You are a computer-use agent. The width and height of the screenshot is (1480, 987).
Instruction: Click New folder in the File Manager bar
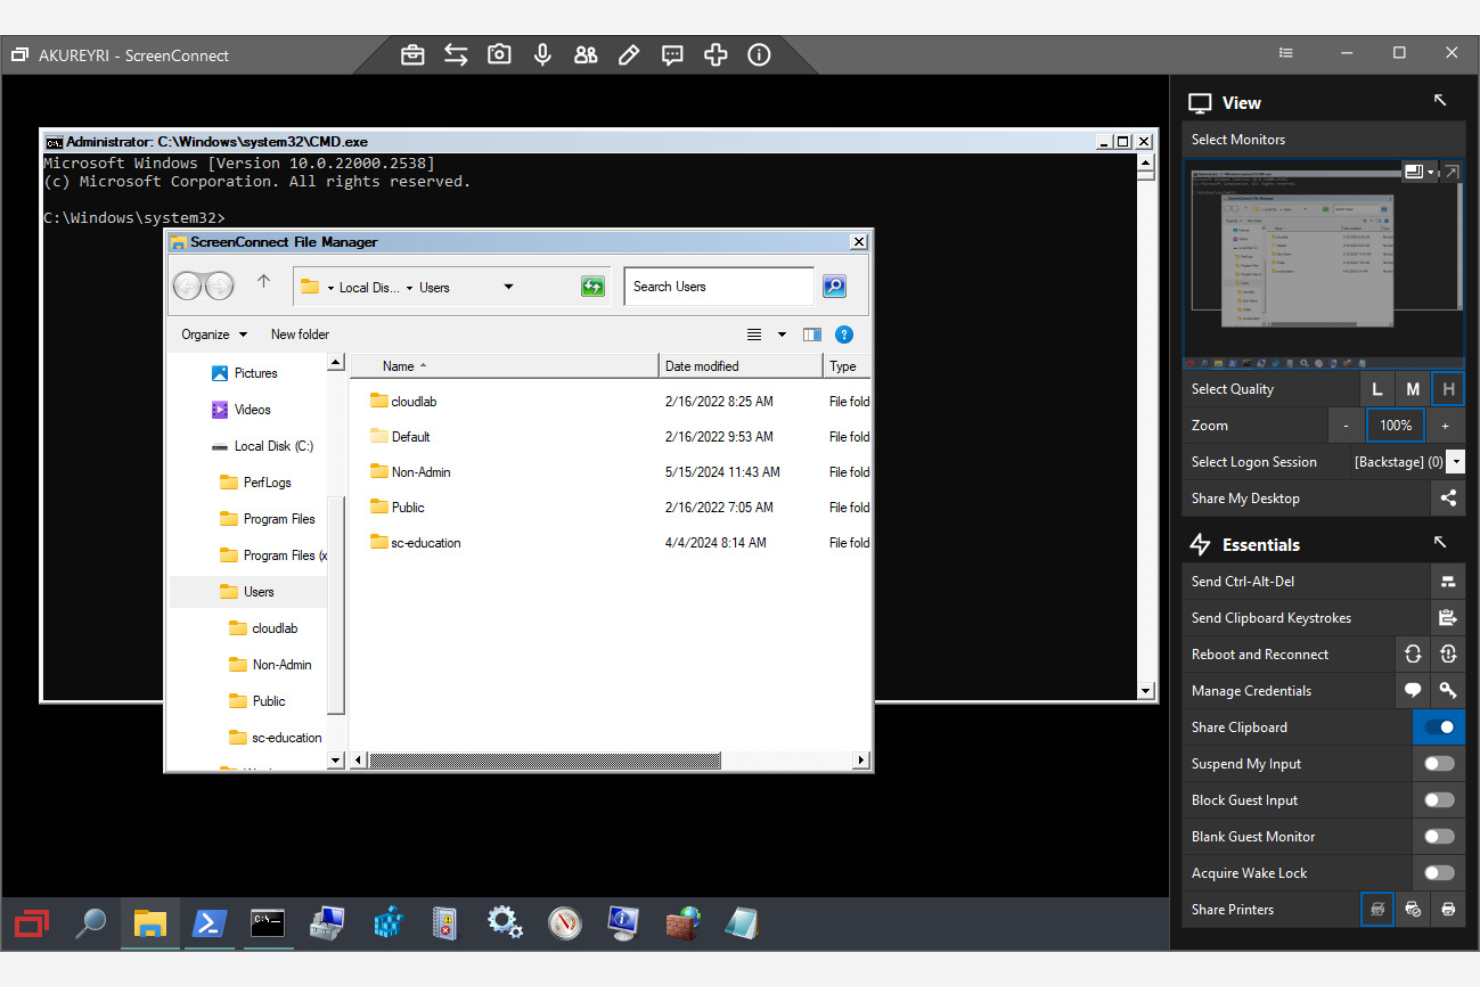click(299, 334)
